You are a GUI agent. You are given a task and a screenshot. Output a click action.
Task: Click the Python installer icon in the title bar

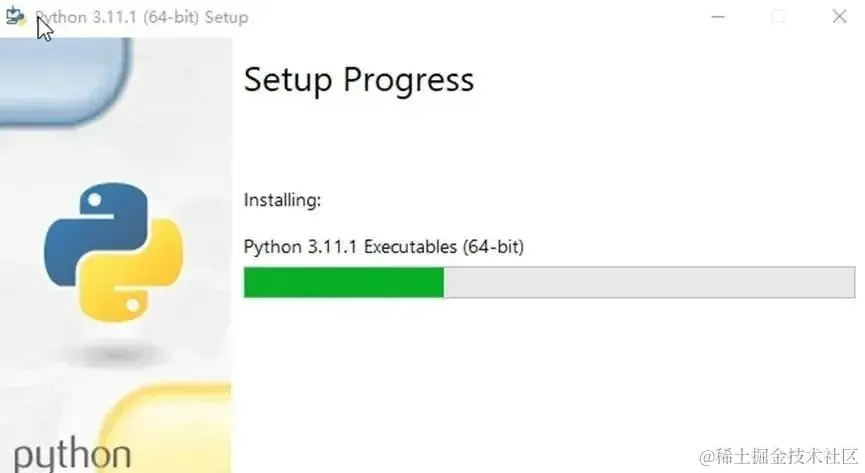click(x=15, y=17)
